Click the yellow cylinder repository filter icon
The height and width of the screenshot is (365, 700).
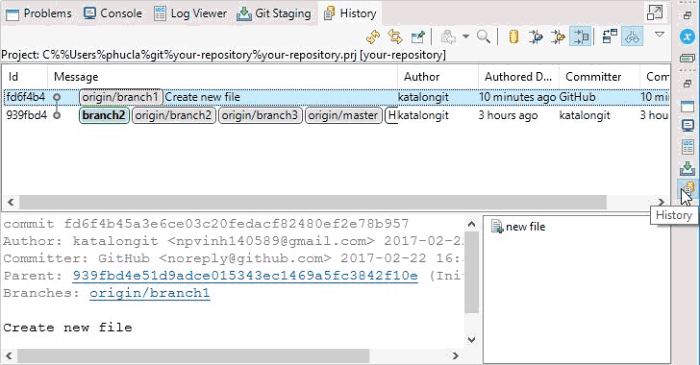pos(514,37)
